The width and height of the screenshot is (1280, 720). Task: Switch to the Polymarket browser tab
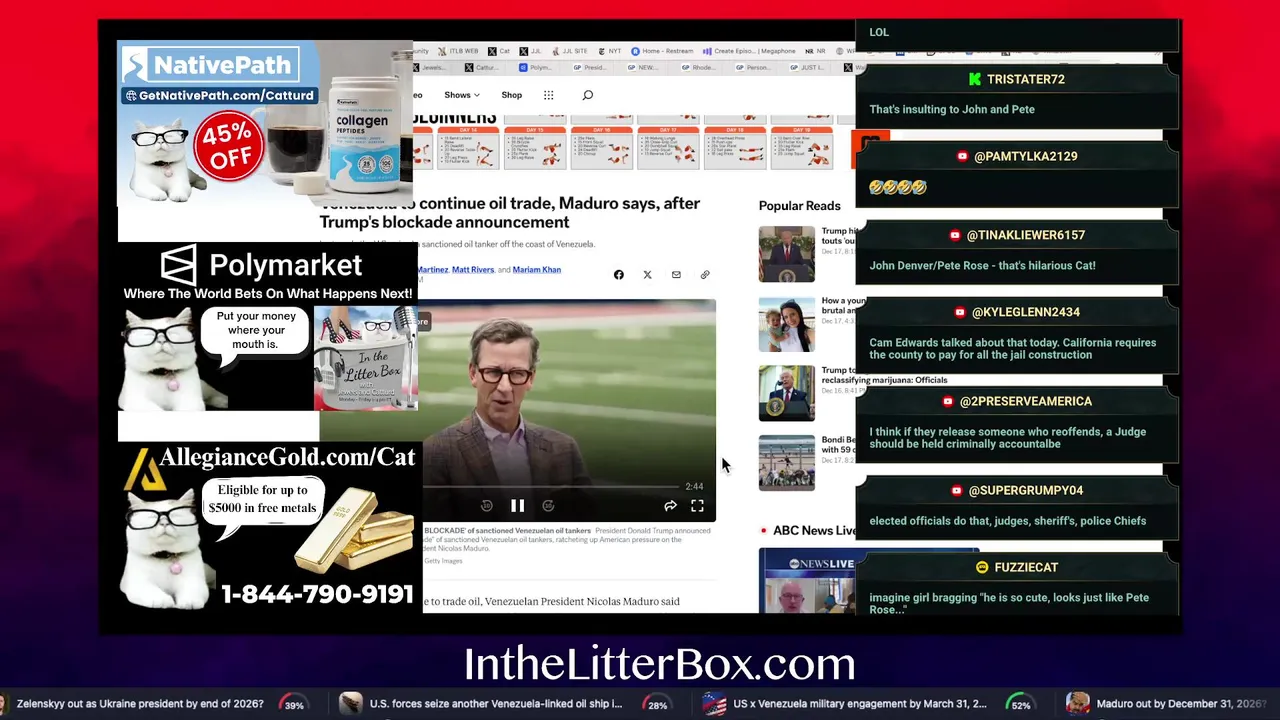click(x=535, y=68)
